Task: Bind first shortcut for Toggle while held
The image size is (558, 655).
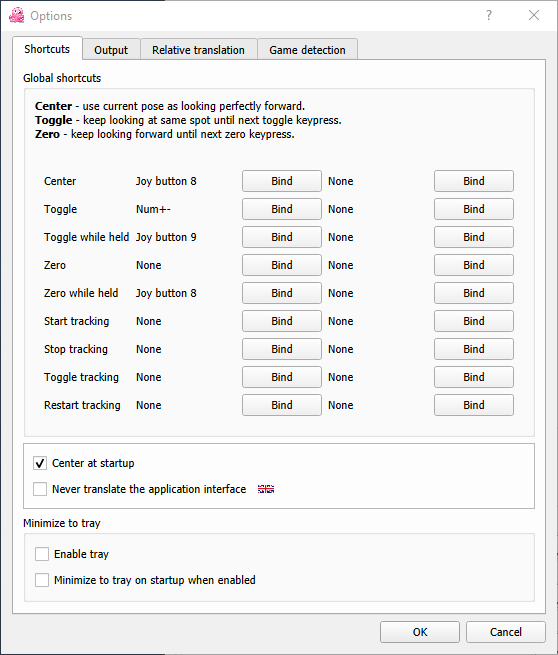Action: coord(282,237)
